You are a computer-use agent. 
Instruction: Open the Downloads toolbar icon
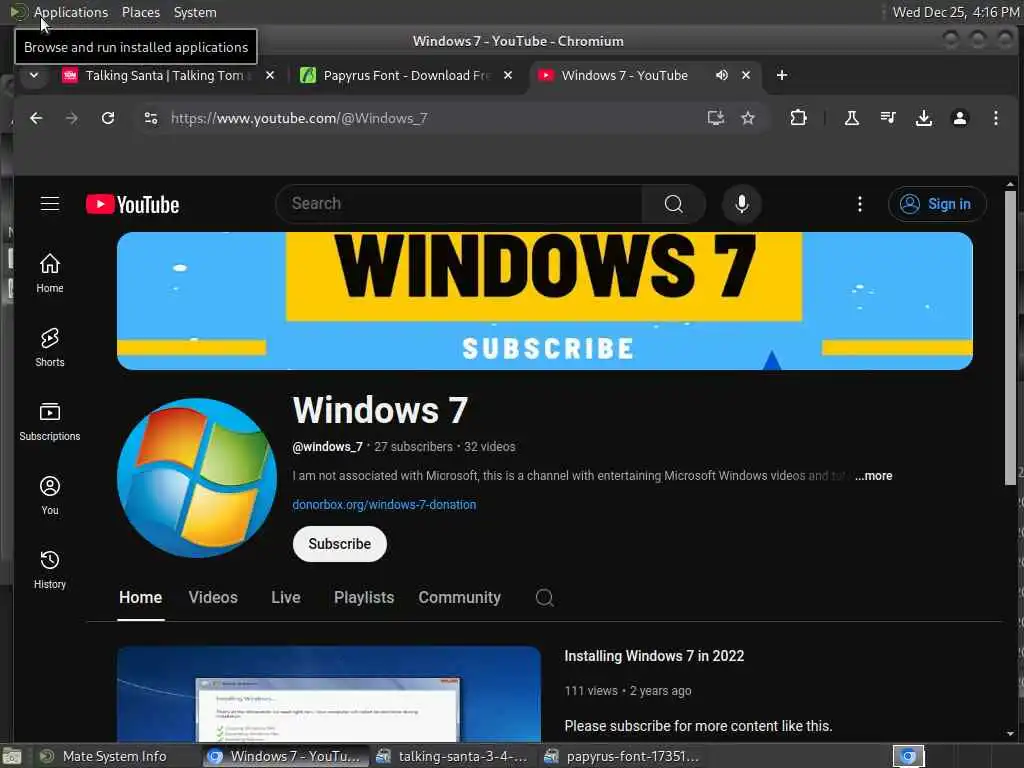tap(923, 118)
